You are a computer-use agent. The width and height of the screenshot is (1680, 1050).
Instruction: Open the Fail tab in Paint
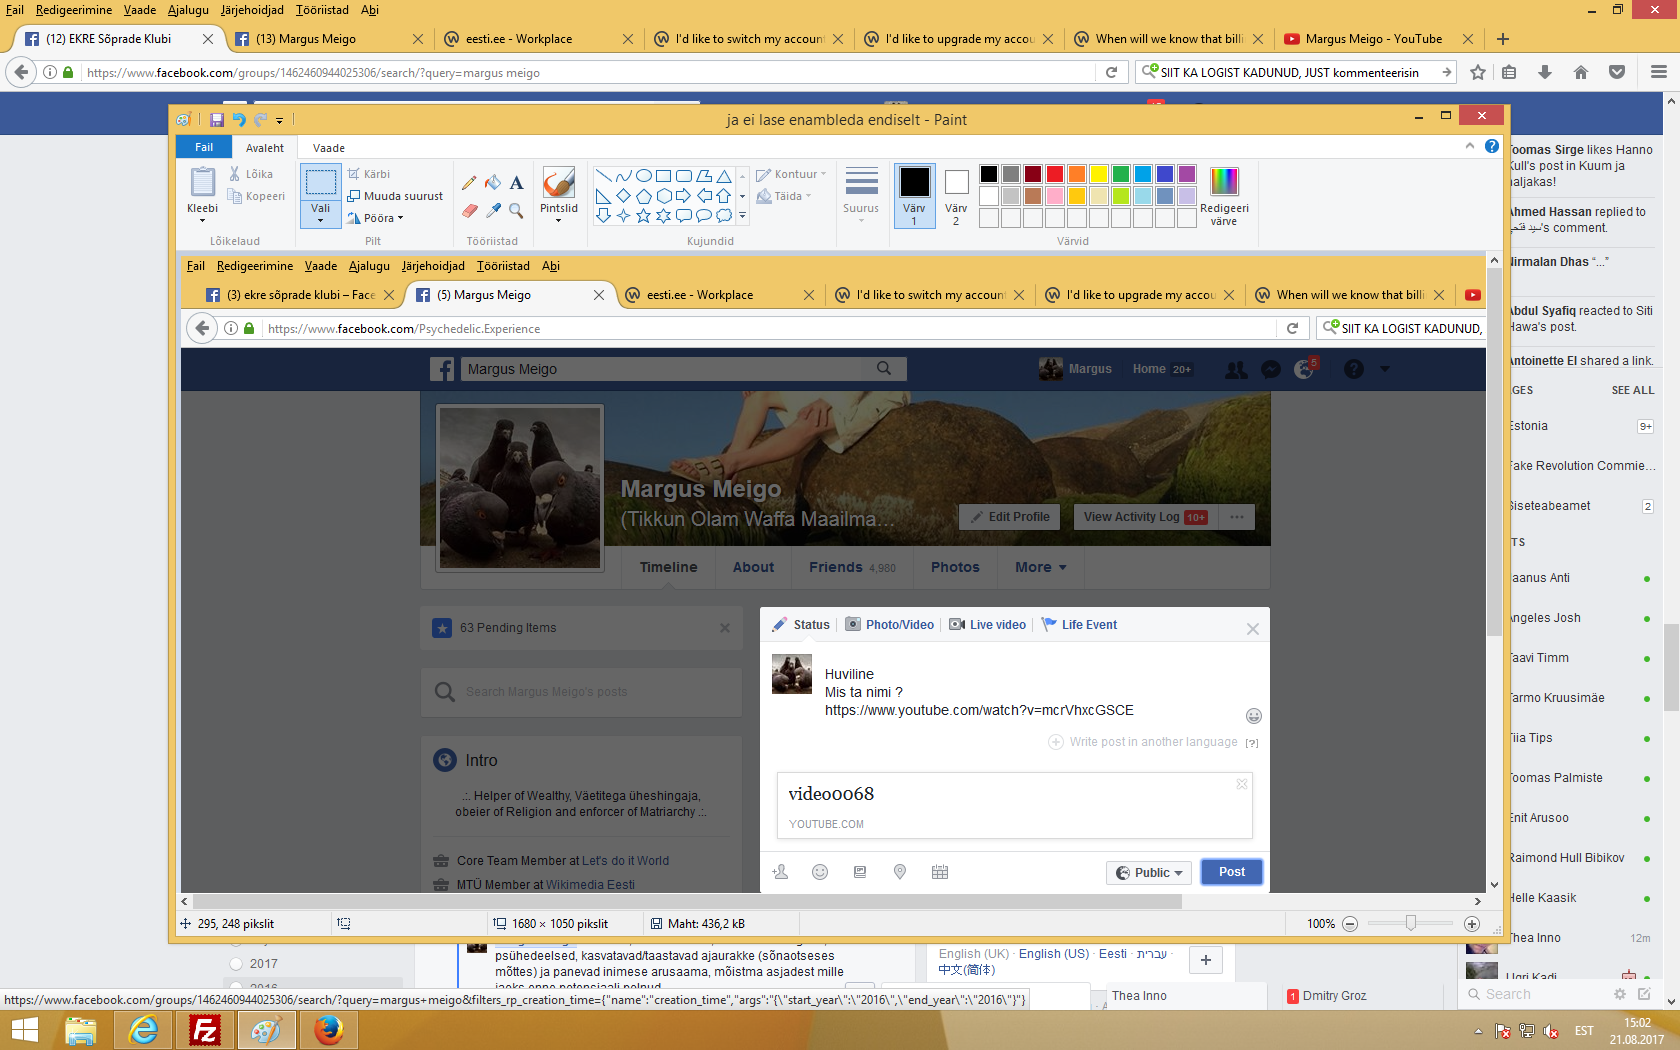204,147
